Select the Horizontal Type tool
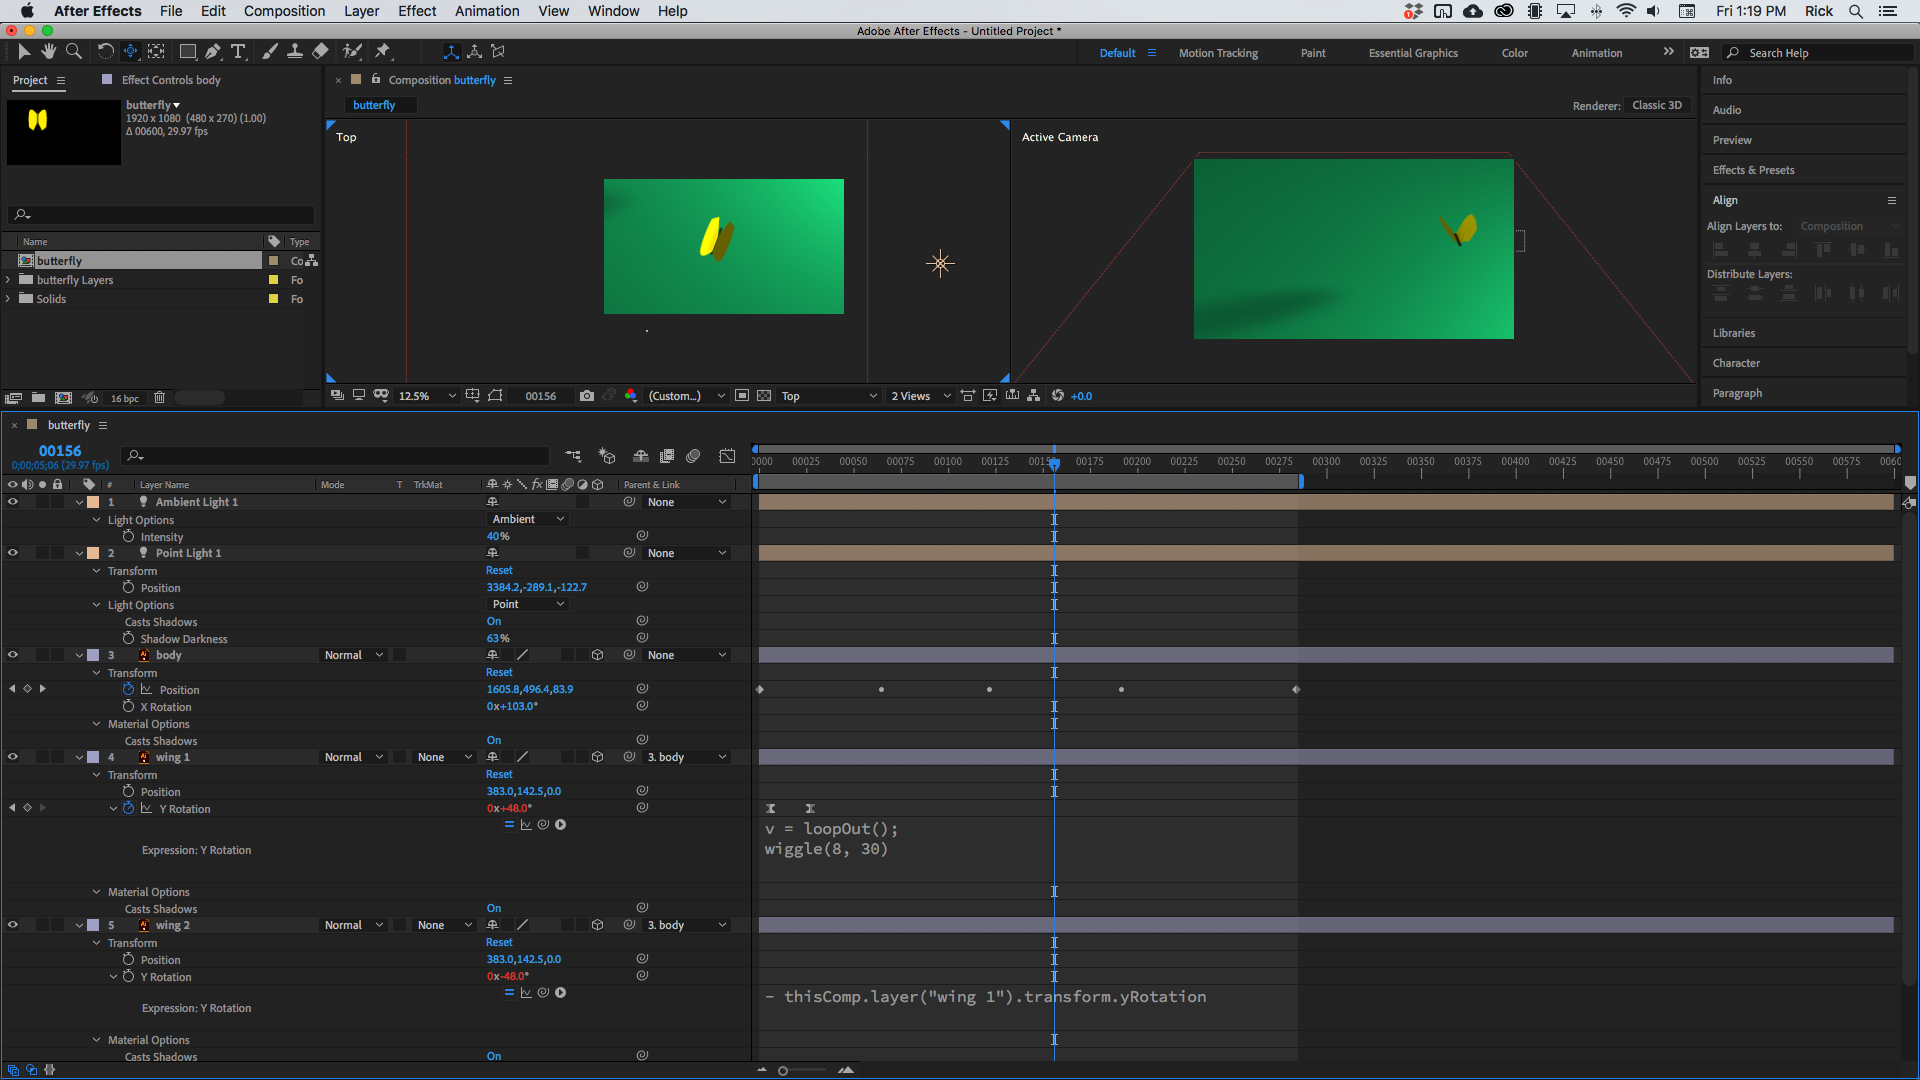This screenshot has width=1920, height=1080. point(238,51)
